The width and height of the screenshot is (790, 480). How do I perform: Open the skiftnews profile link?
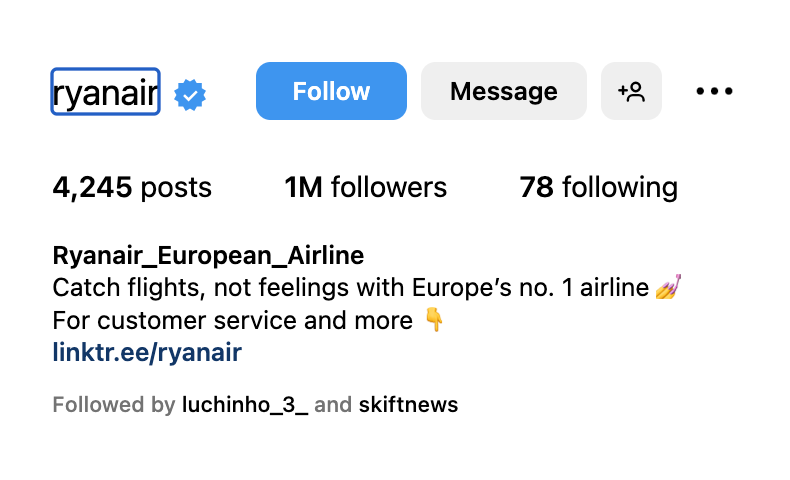point(408,405)
